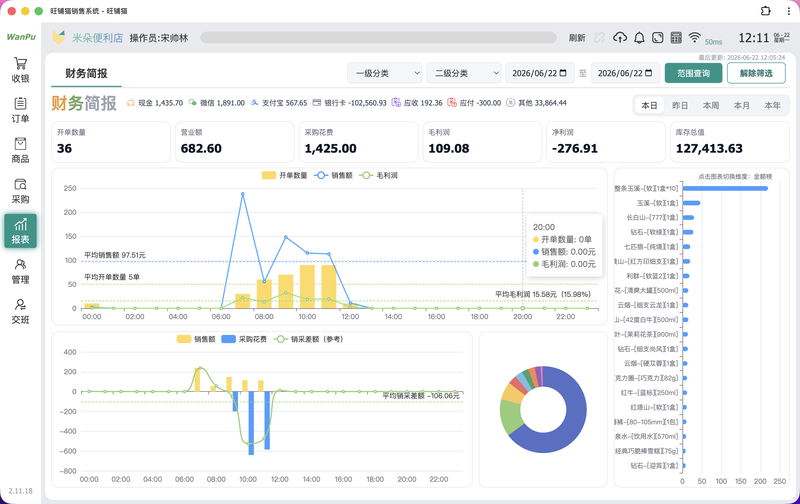Viewport: 800px width, 504px height.
Task: Open the 订单 orders section
Action: point(20,110)
